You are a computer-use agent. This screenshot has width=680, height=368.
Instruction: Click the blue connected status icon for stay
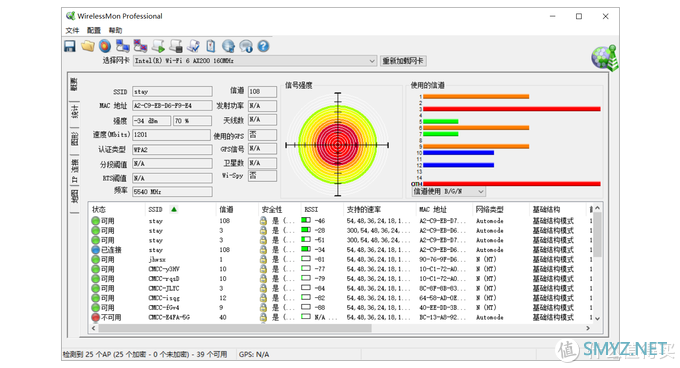(x=95, y=250)
